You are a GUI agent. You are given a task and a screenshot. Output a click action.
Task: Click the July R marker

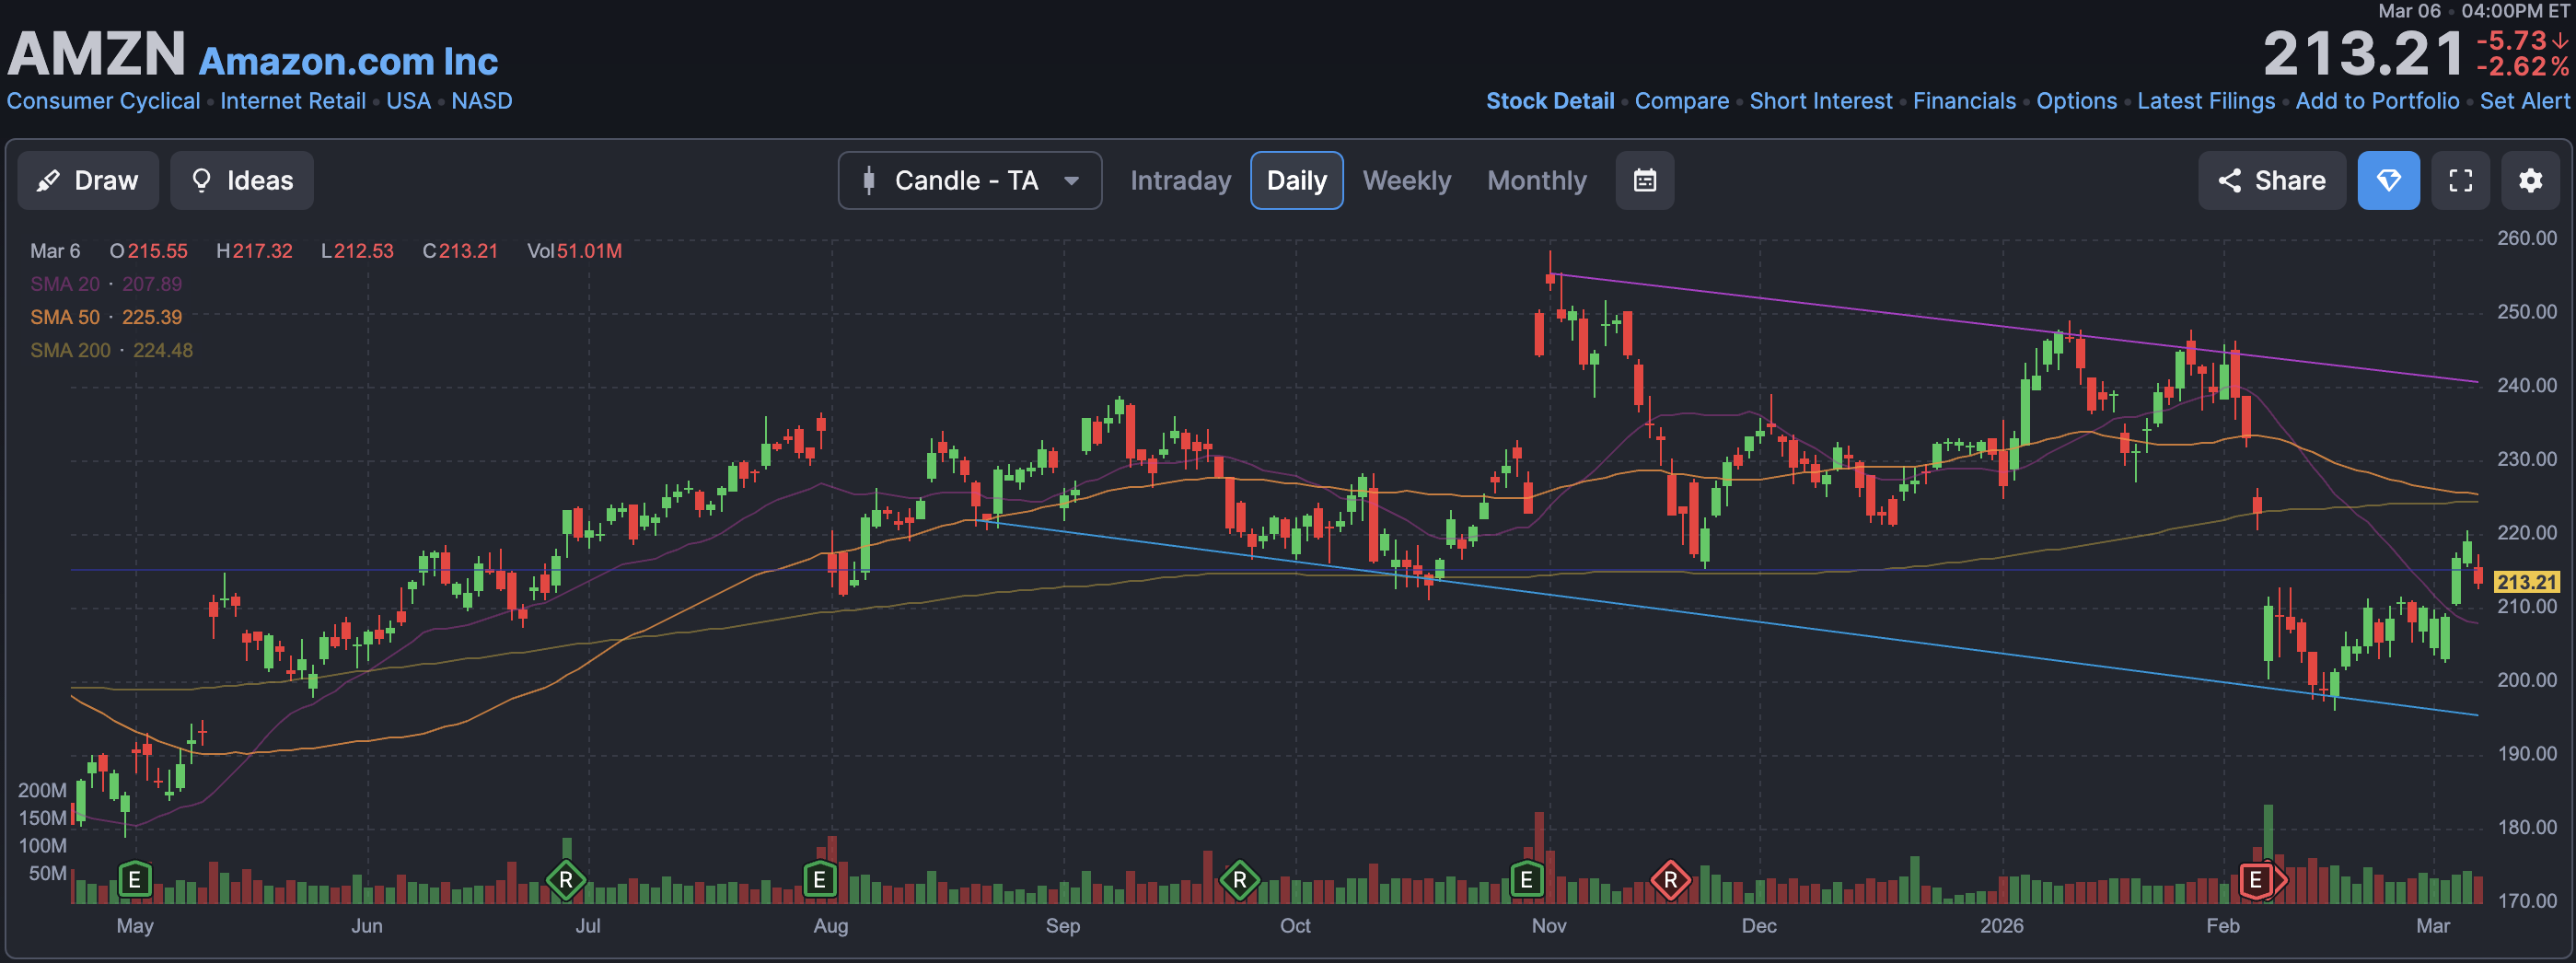(x=566, y=880)
